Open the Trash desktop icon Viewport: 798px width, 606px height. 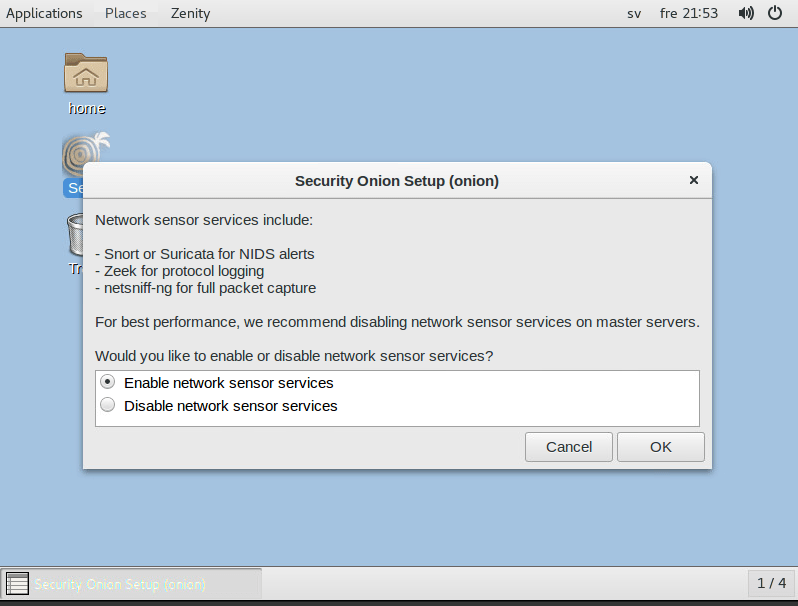[74, 236]
